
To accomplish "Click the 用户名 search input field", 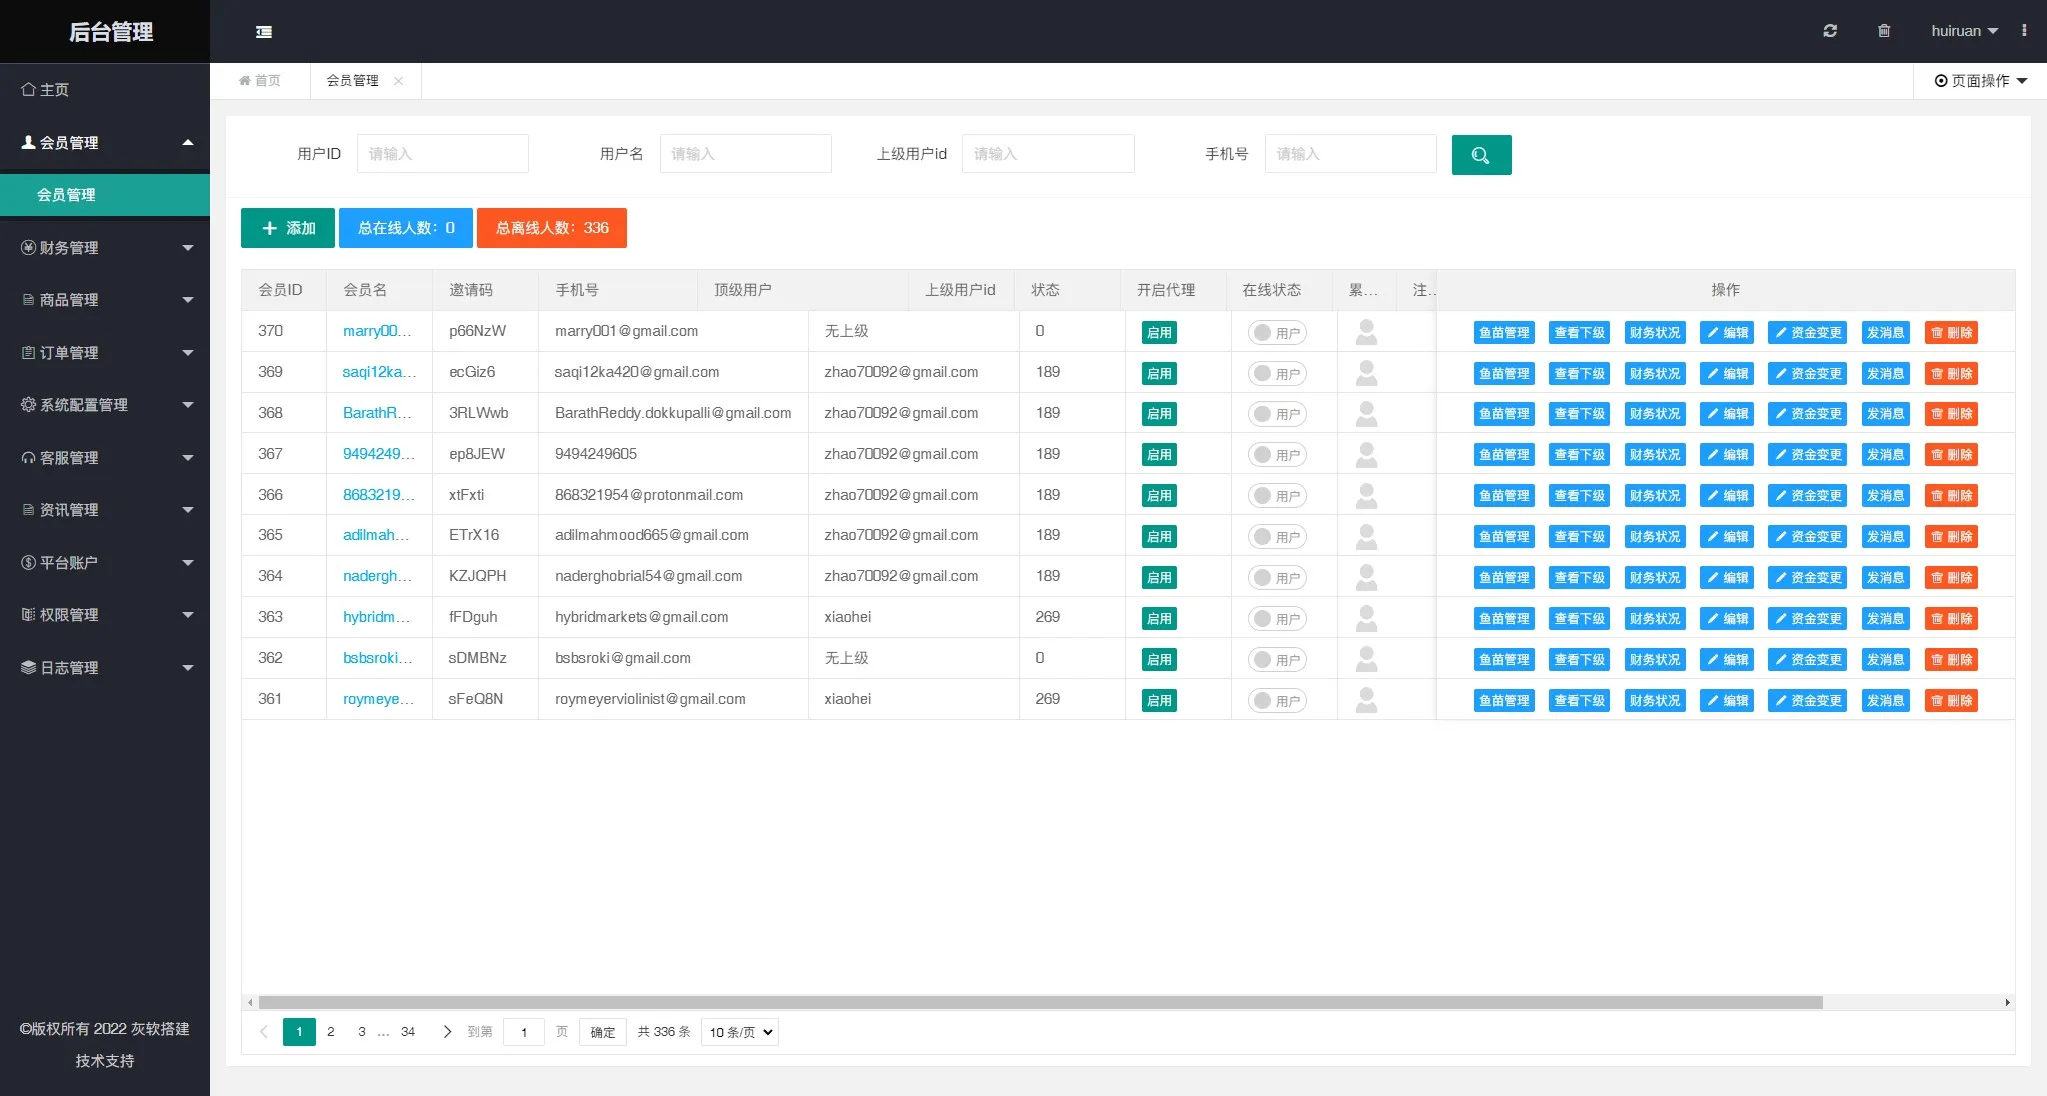I will pos(745,154).
